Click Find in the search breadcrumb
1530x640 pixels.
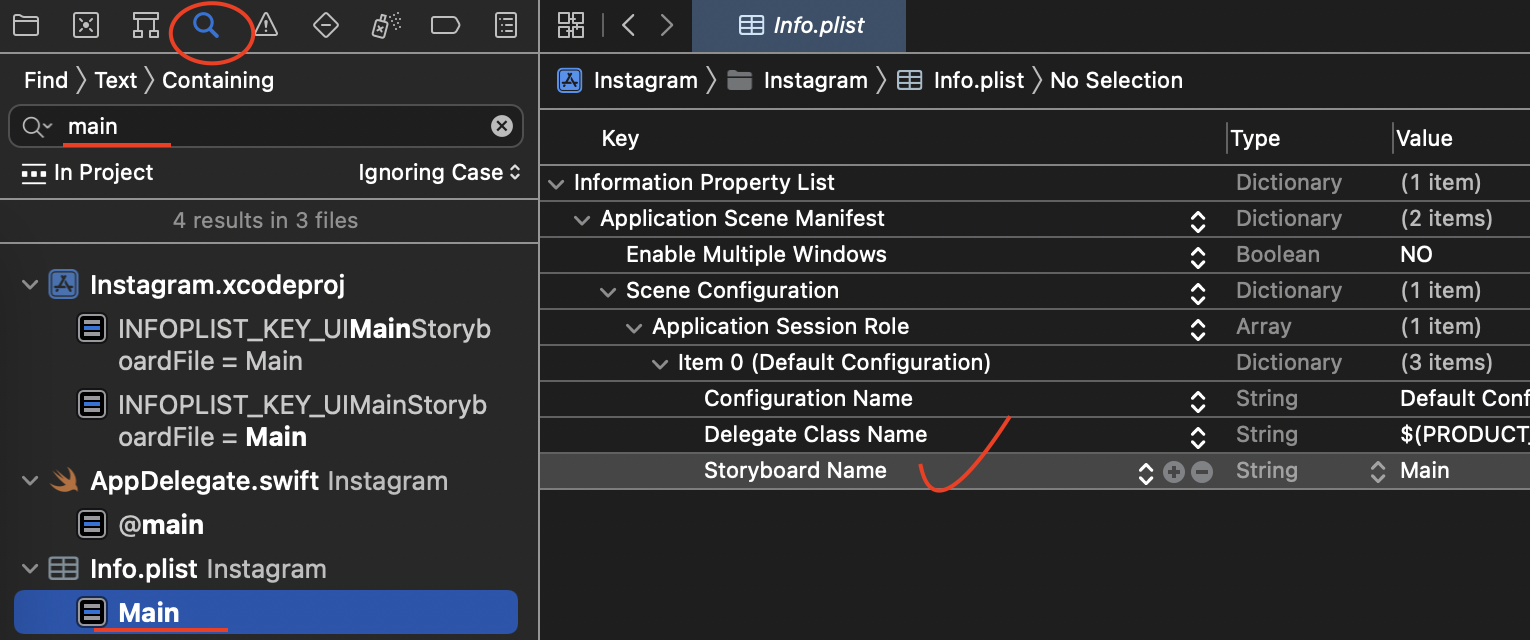point(46,80)
